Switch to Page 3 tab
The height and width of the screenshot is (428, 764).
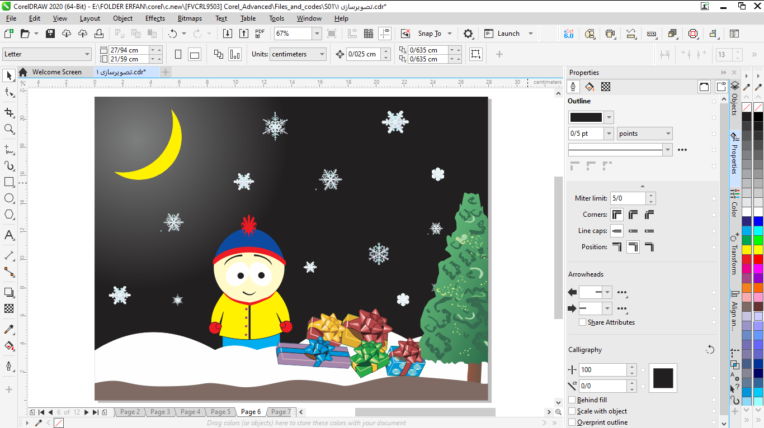point(160,412)
